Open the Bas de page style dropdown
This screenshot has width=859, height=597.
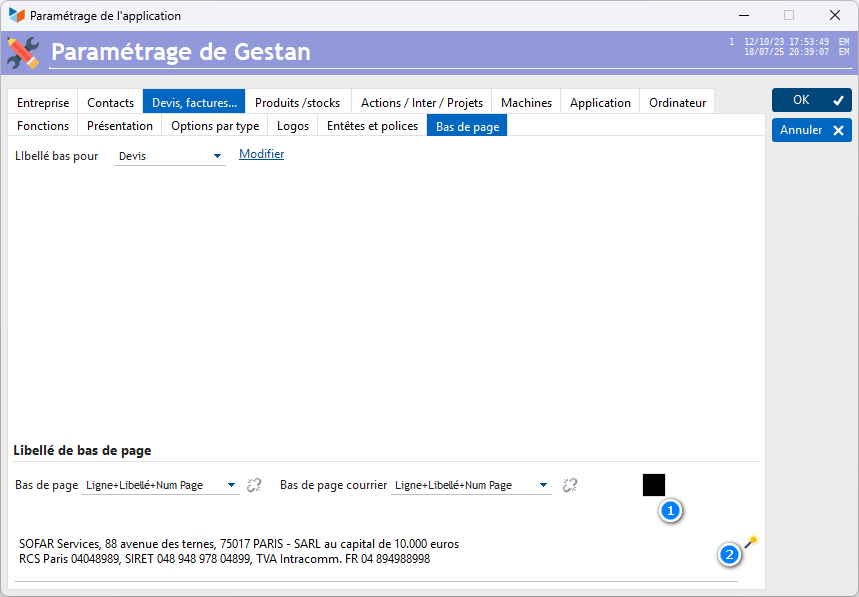click(232, 485)
